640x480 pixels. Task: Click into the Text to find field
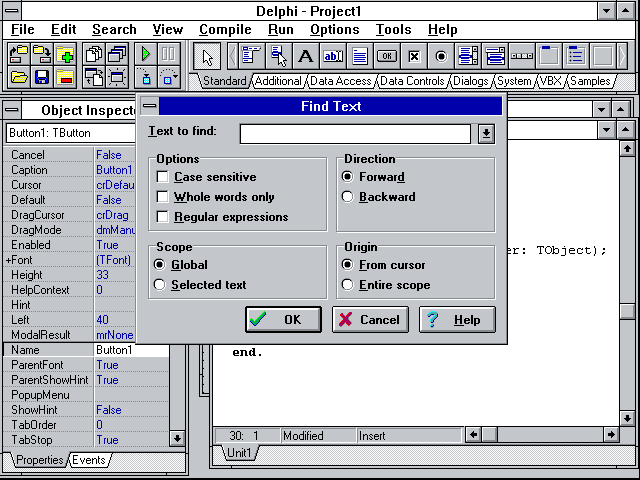[x=354, y=133]
